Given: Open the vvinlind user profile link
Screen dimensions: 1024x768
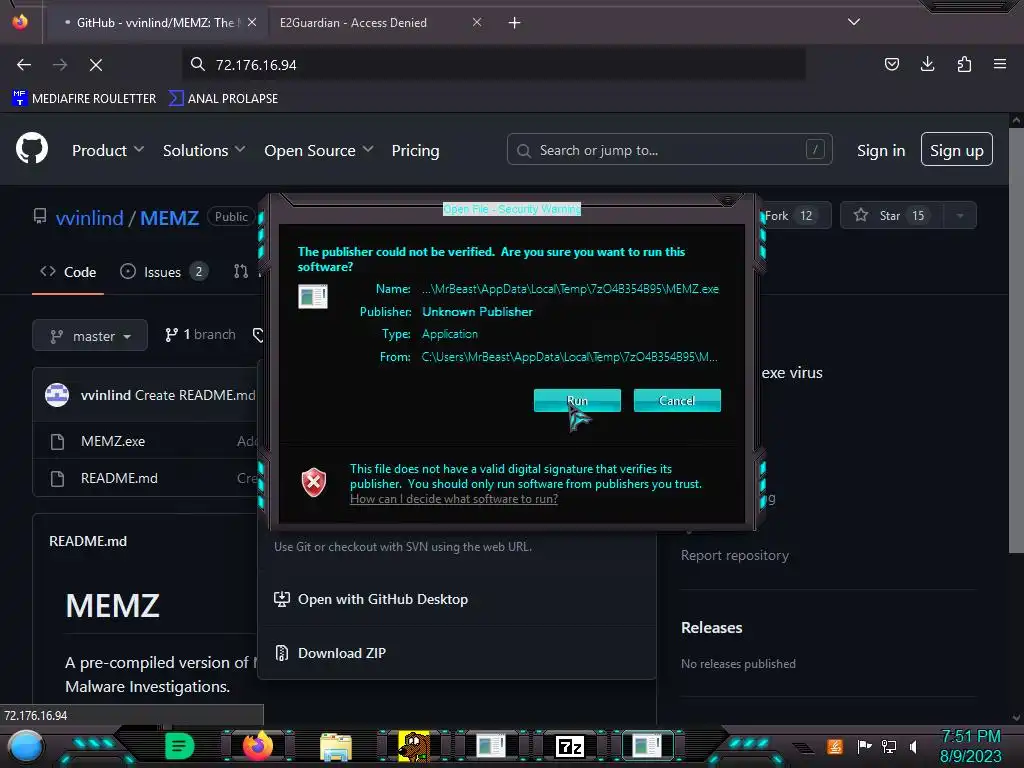Looking at the screenshot, I should coord(89,217).
